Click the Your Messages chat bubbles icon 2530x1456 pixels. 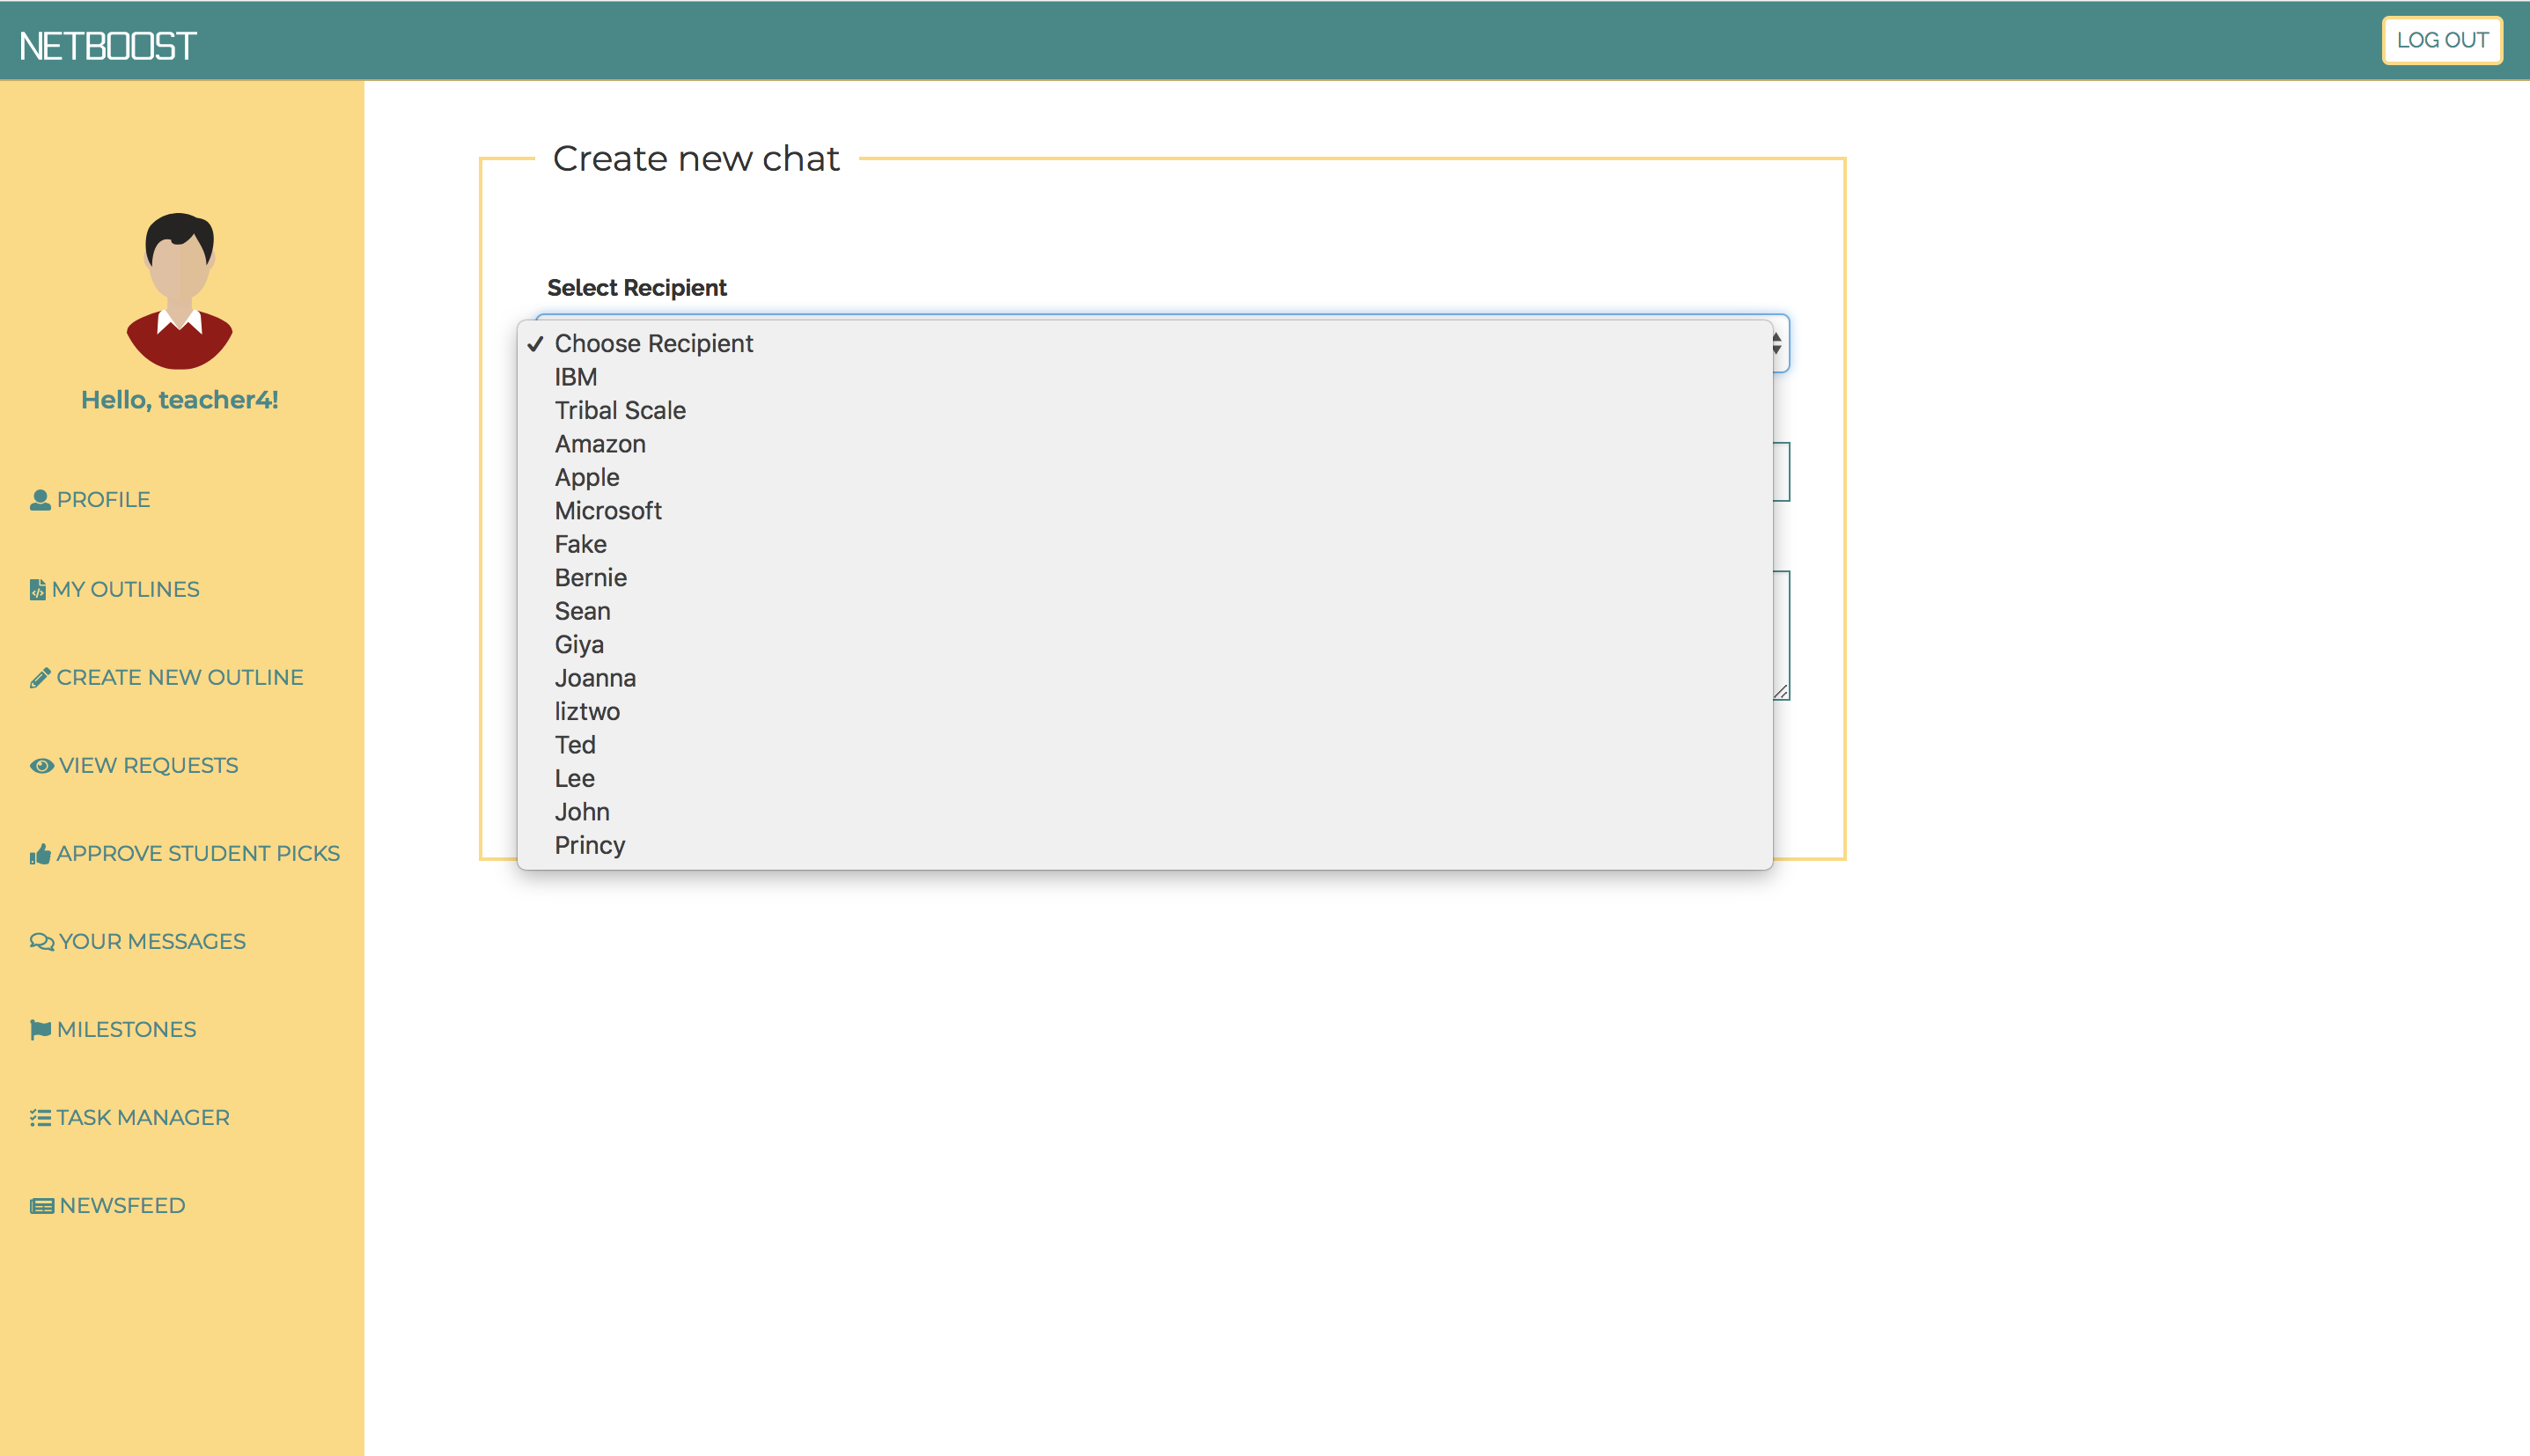pos(42,942)
